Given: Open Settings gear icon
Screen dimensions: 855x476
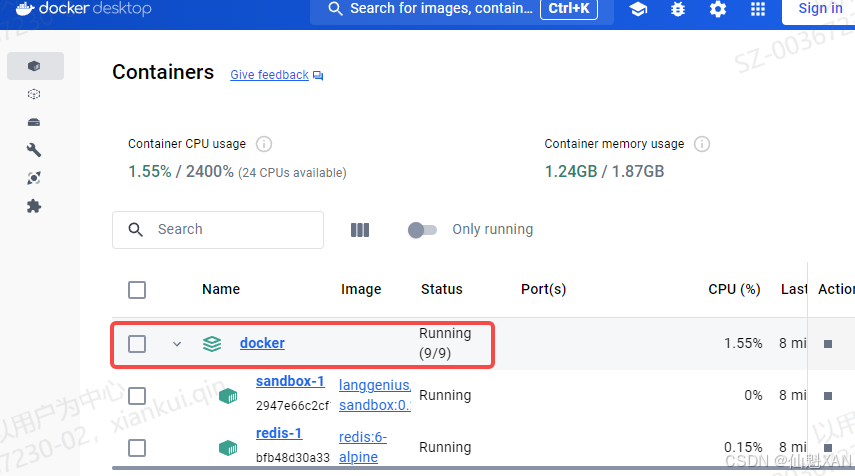Looking at the screenshot, I should point(718,9).
